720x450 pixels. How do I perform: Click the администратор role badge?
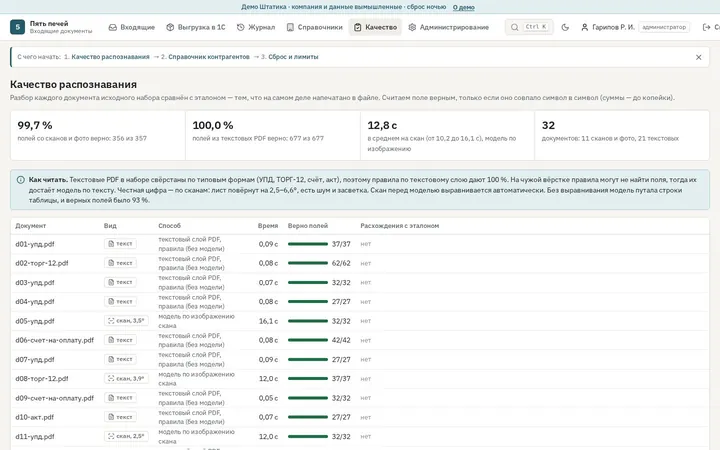[x=664, y=27]
